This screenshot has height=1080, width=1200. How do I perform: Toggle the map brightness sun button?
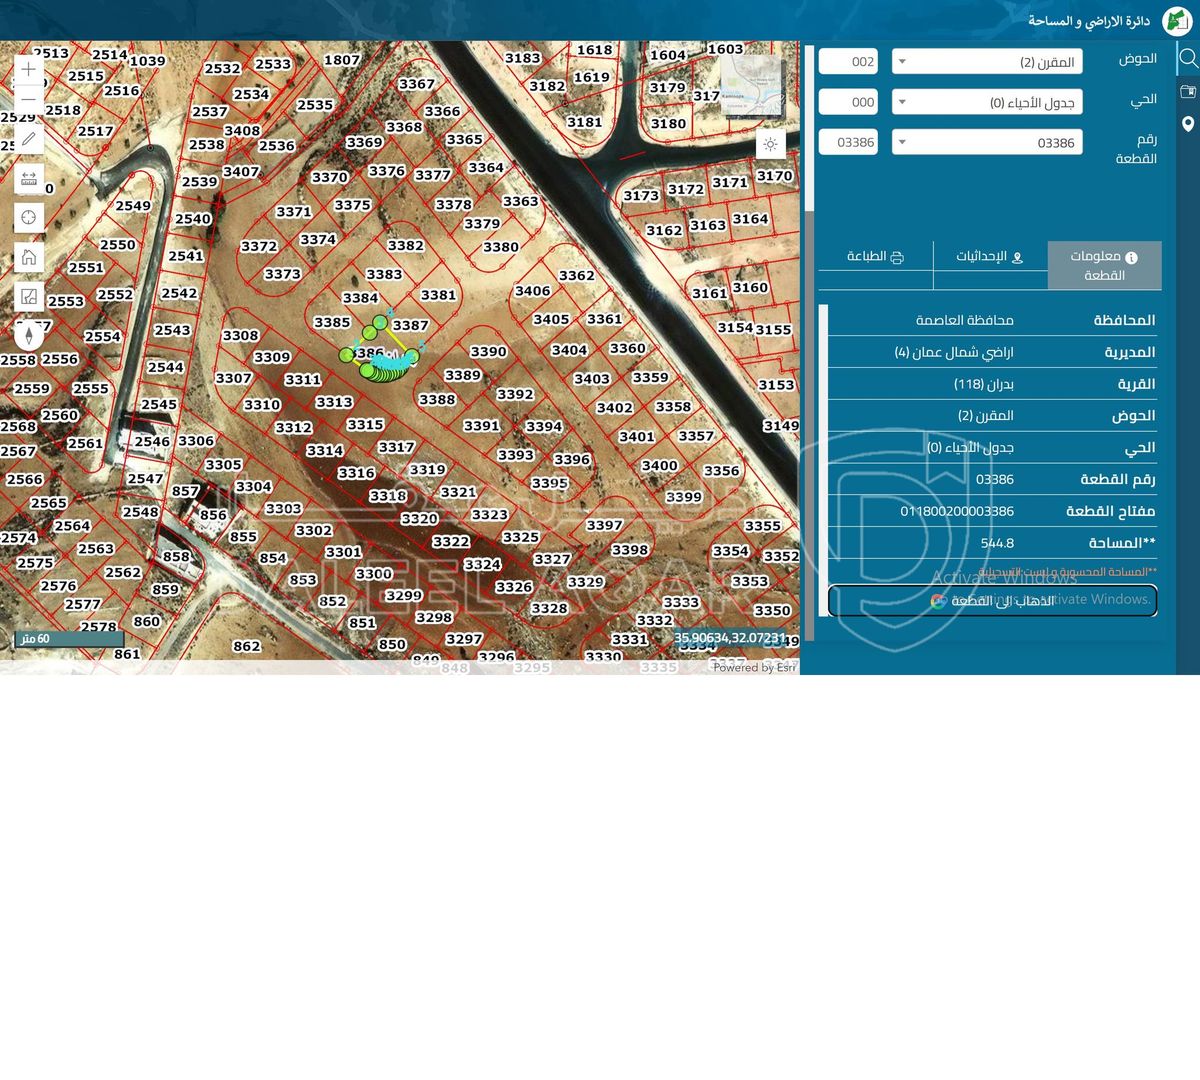(770, 144)
